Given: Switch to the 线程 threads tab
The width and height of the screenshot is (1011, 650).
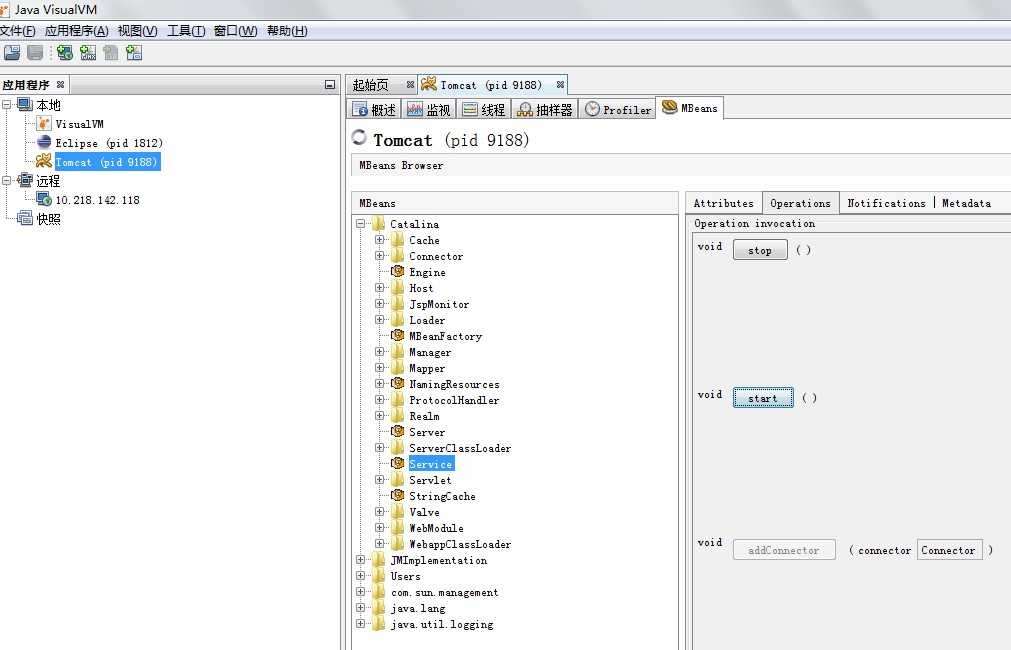Looking at the screenshot, I should (x=484, y=110).
